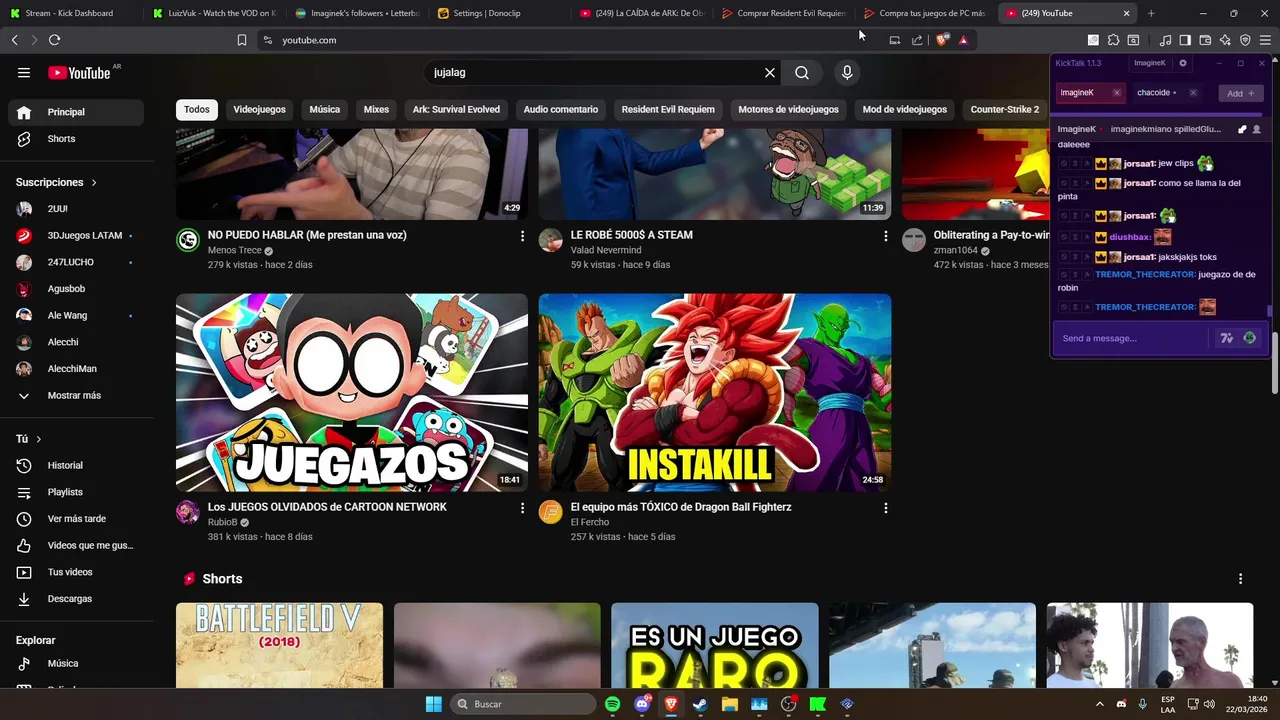Open Historial in the sidebar
1280x720 pixels.
click(78, 465)
